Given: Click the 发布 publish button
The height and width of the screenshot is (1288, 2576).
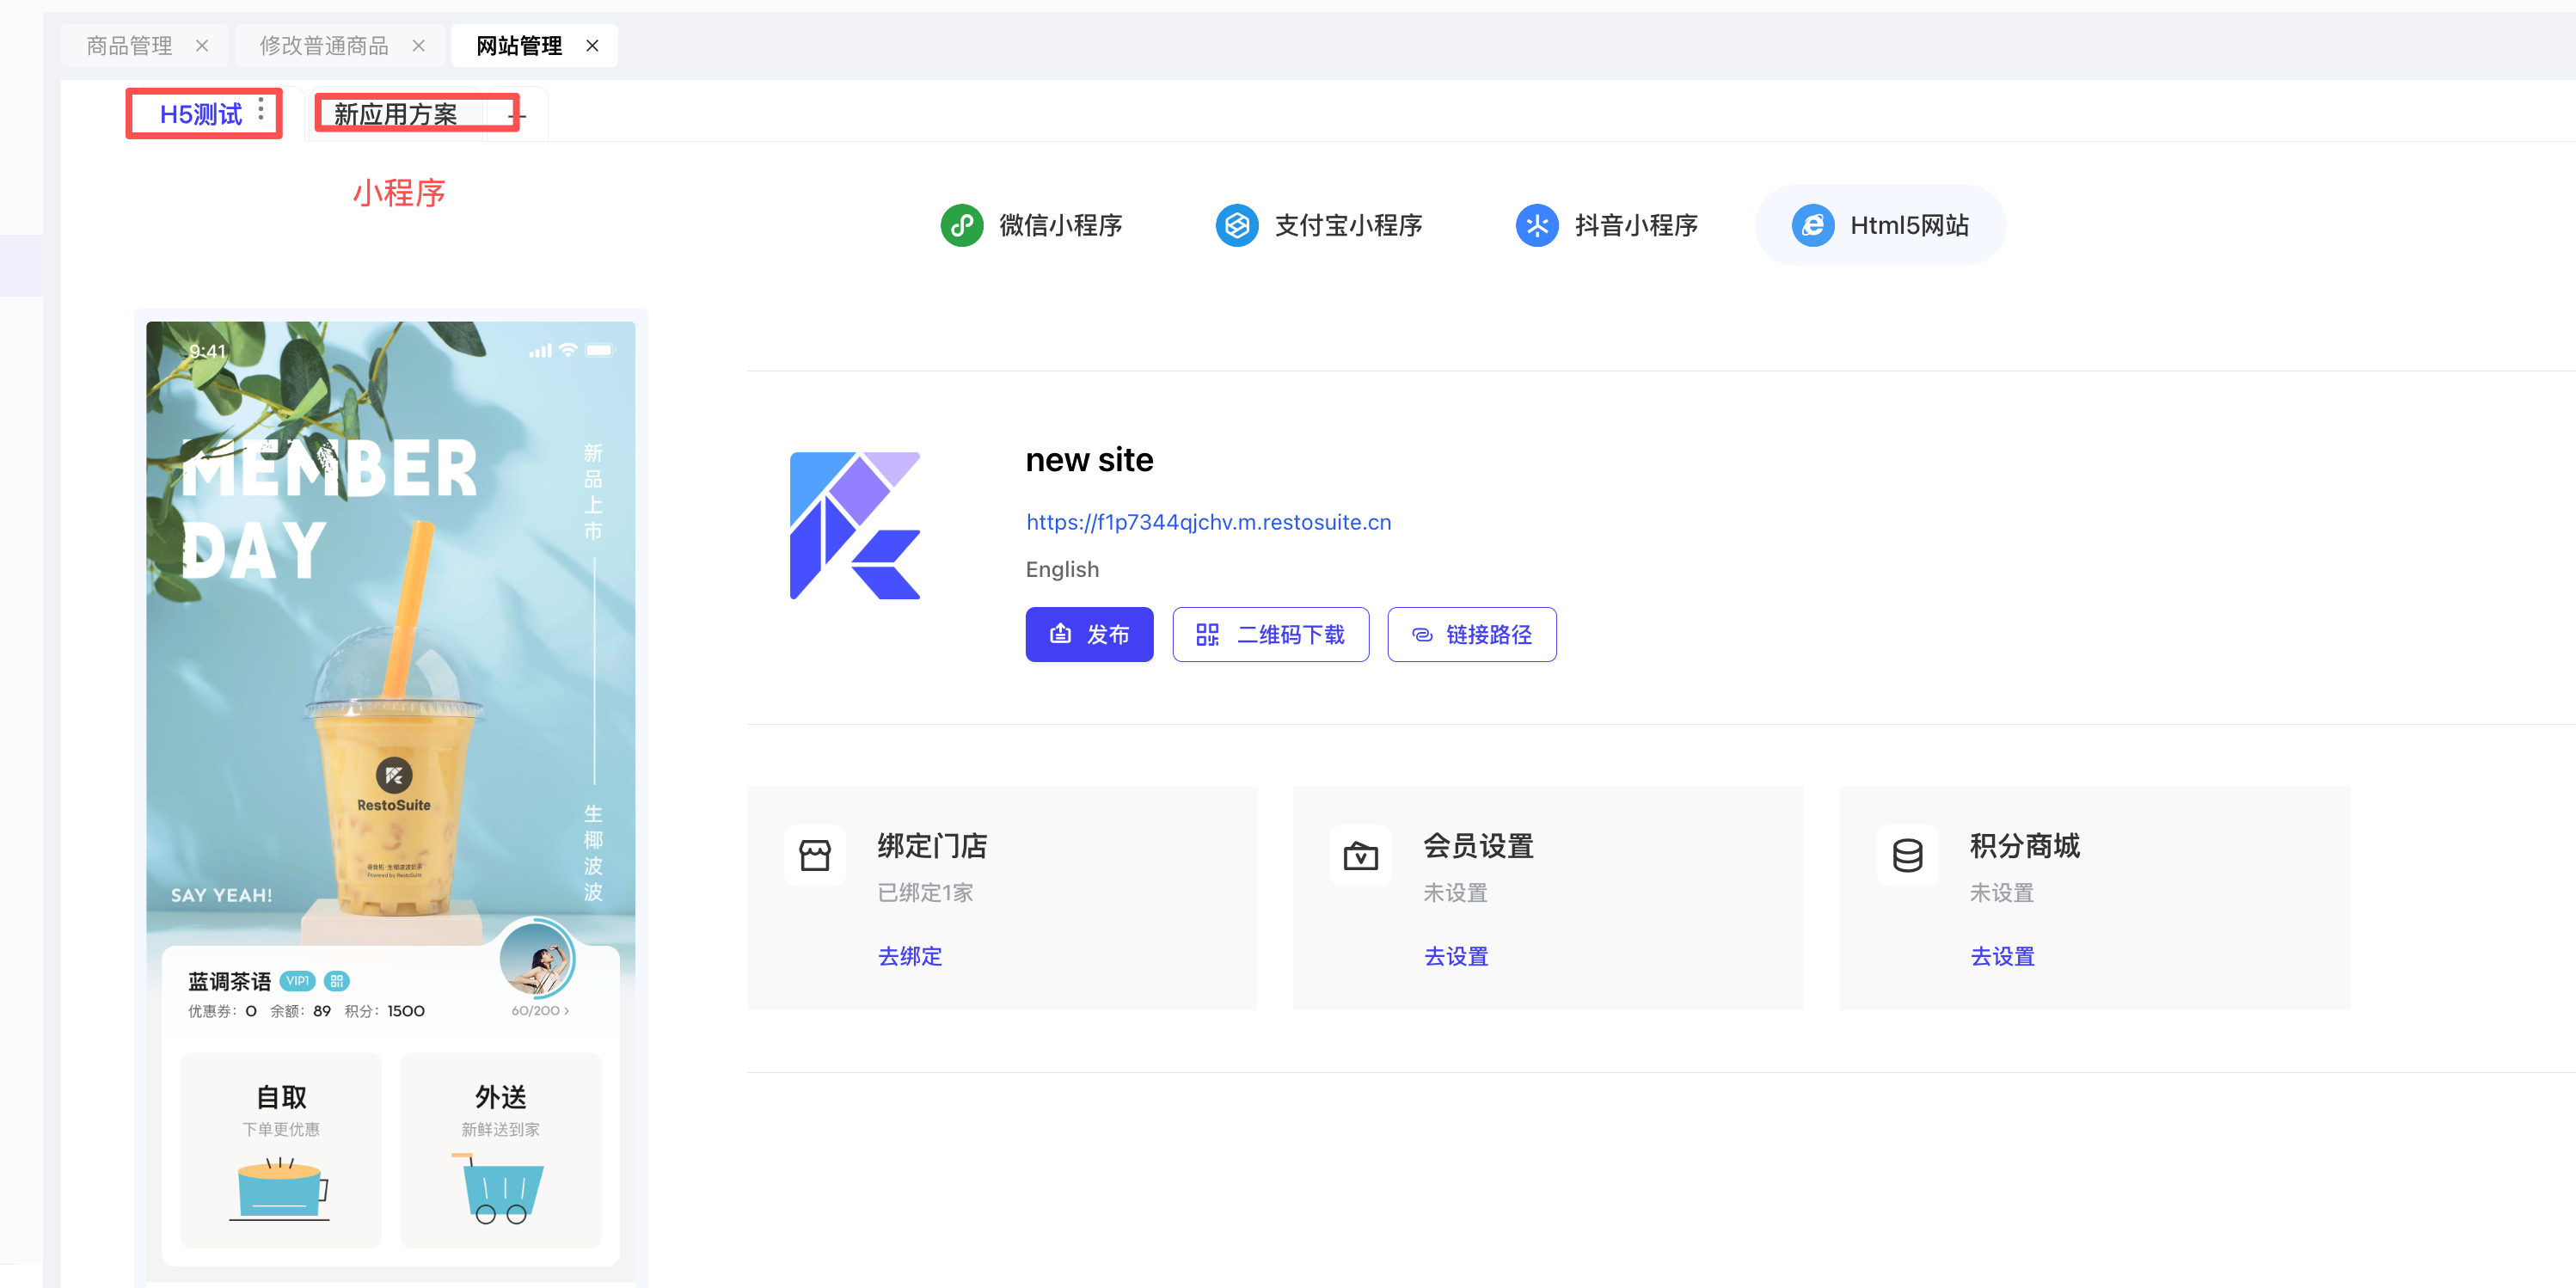Looking at the screenshot, I should coord(1088,634).
